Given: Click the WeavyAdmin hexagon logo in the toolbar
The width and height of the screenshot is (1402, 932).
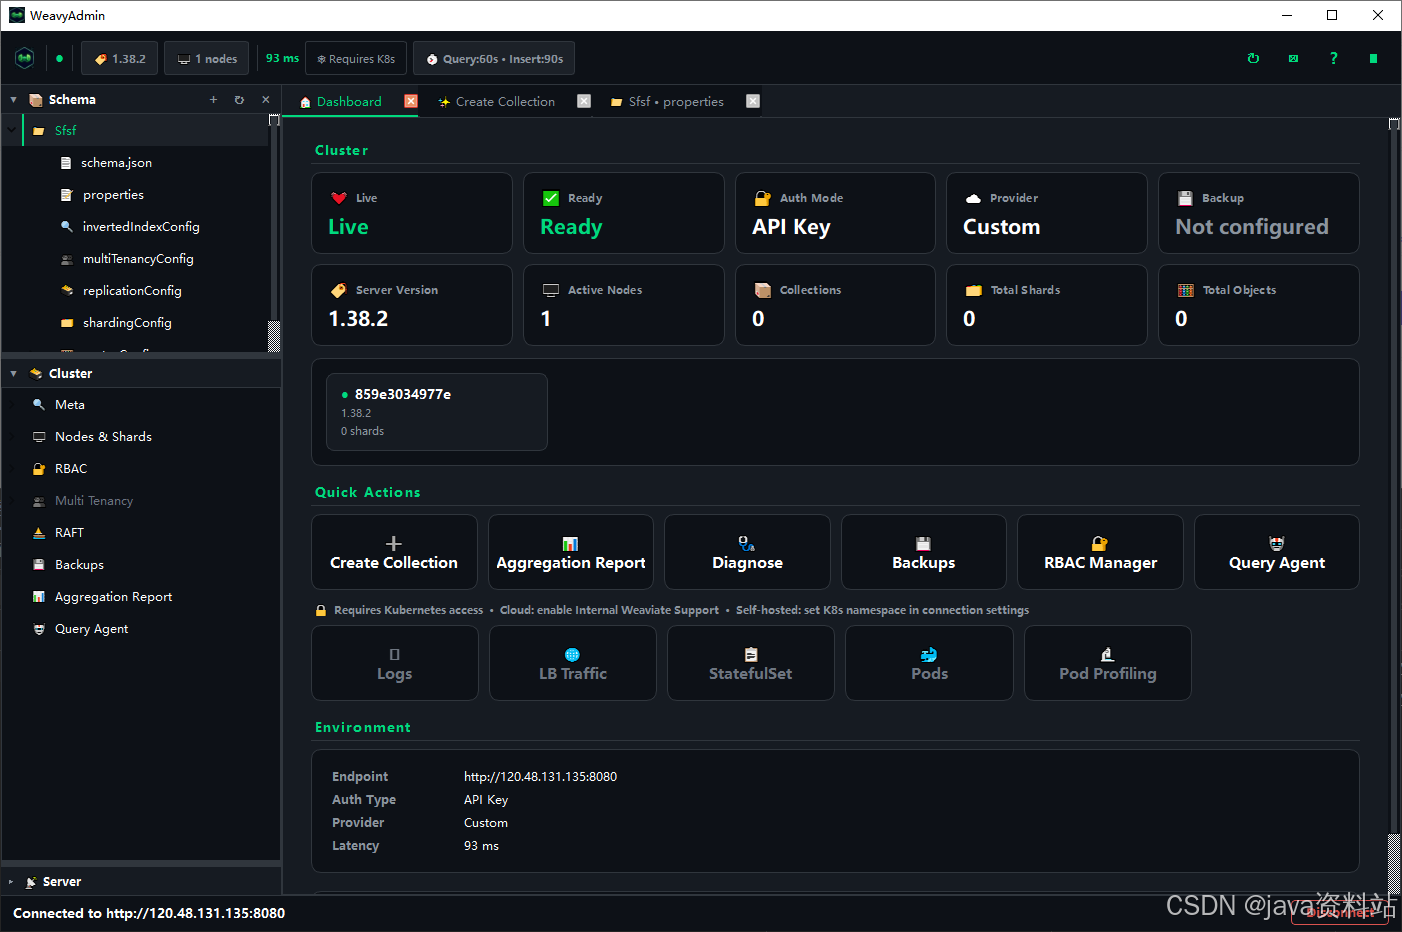Looking at the screenshot, I should pyautogui.click(x=25, y=59).
